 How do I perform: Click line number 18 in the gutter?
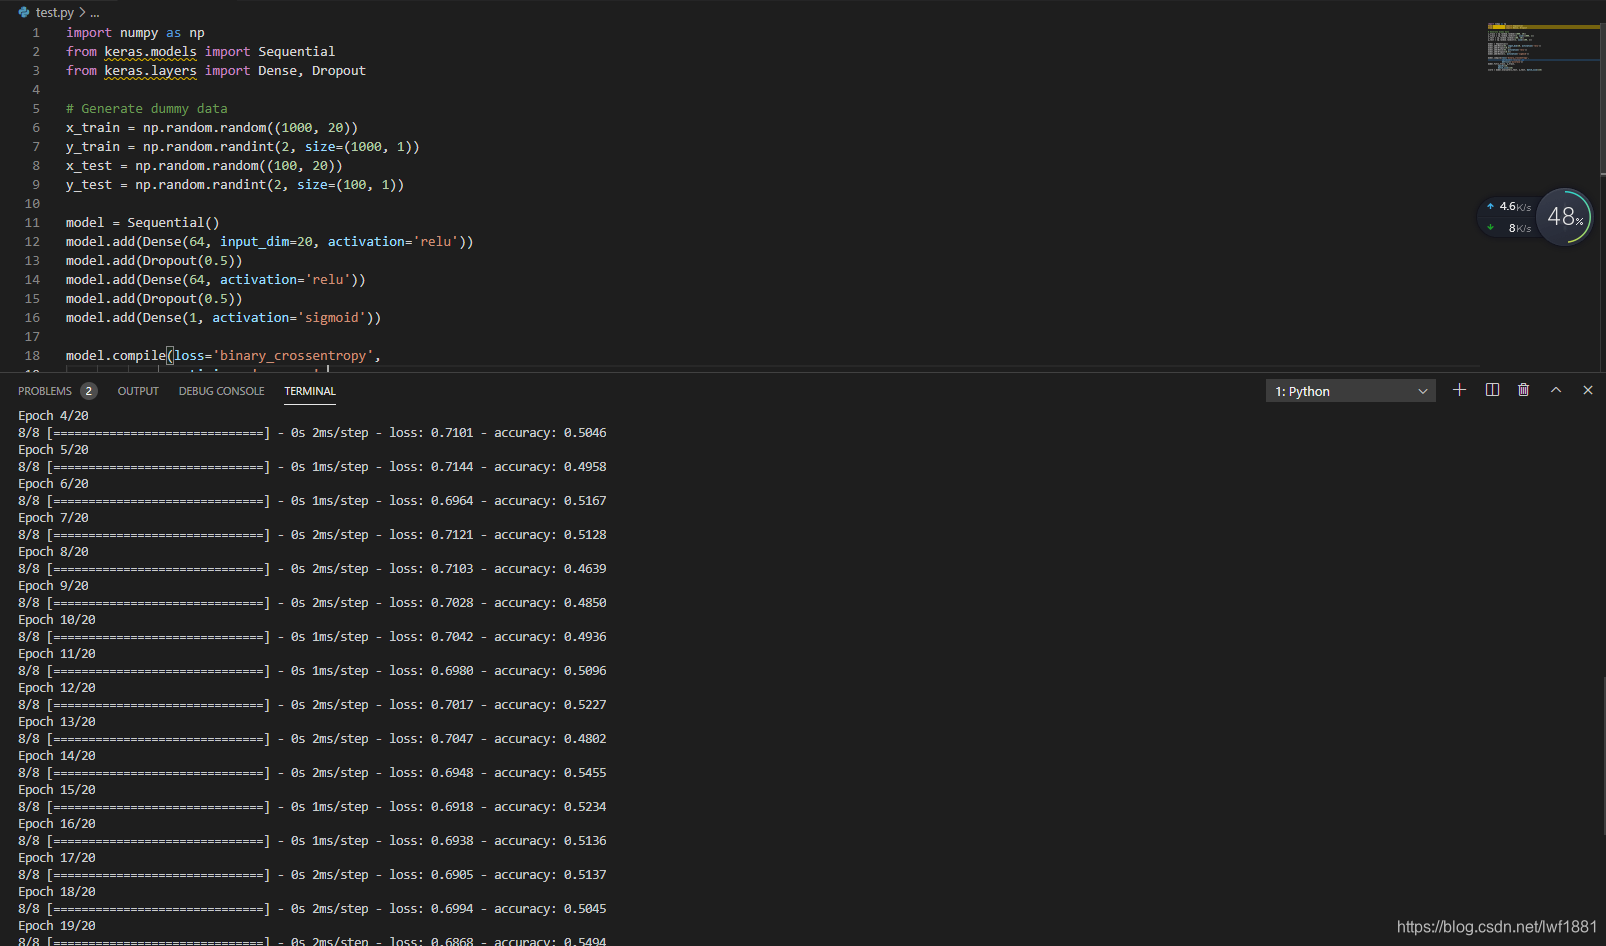point(32,355)
